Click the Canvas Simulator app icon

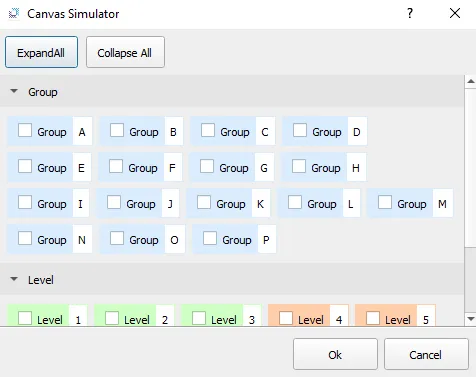pyautogui.click(x=14, y=14)
